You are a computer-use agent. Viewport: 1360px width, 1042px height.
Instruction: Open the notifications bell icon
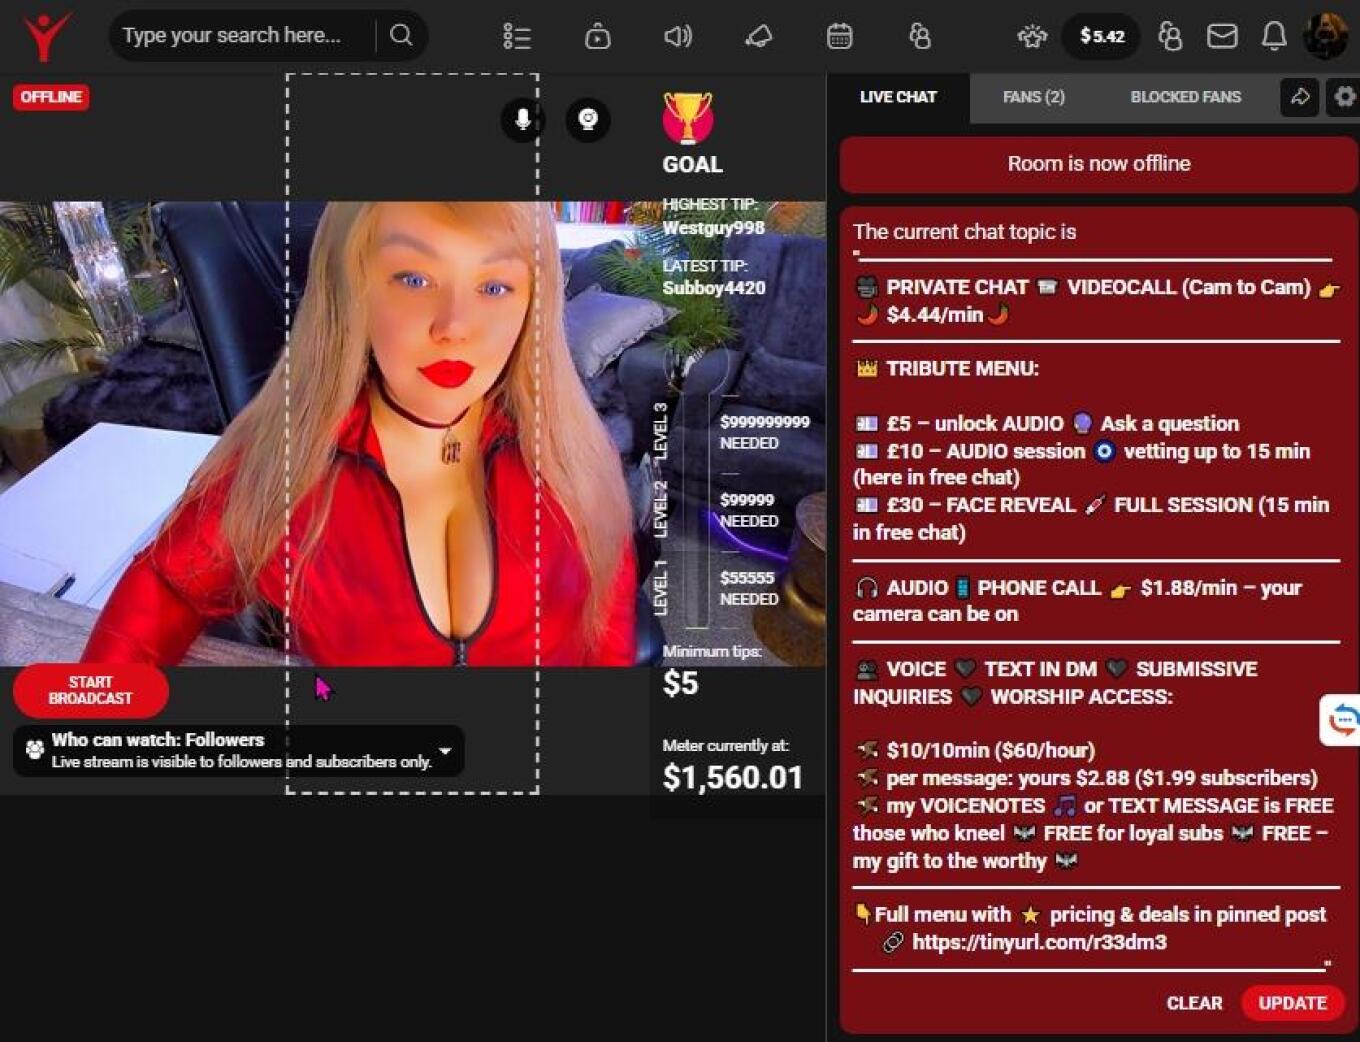1273,37
